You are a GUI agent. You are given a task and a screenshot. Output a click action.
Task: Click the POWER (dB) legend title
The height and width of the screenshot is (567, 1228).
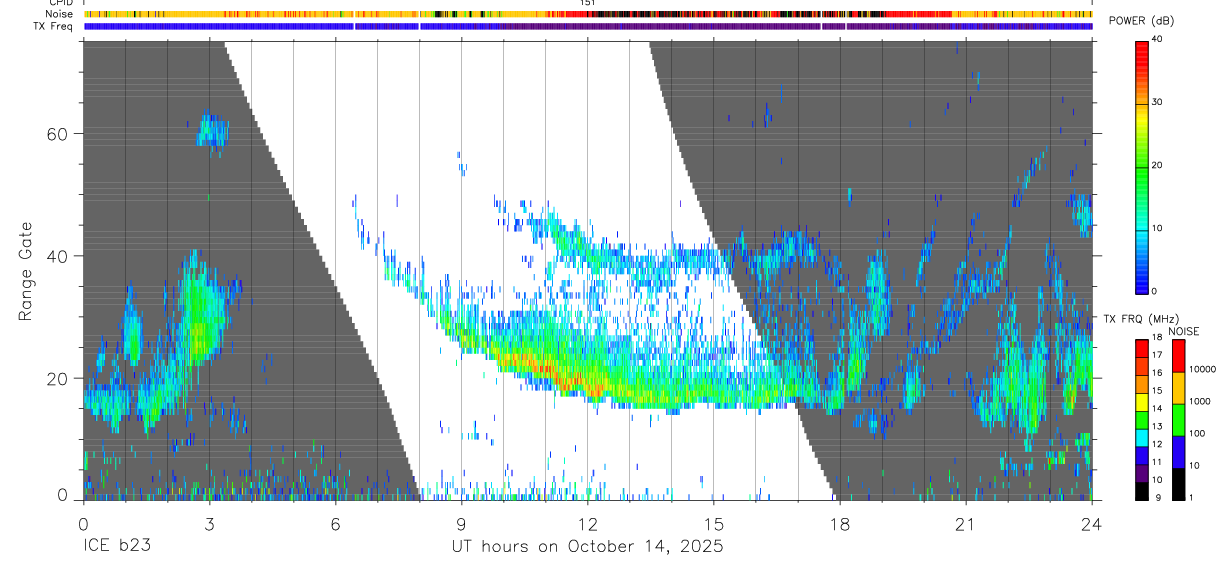pyautogui.click(x=1142, y=22)
